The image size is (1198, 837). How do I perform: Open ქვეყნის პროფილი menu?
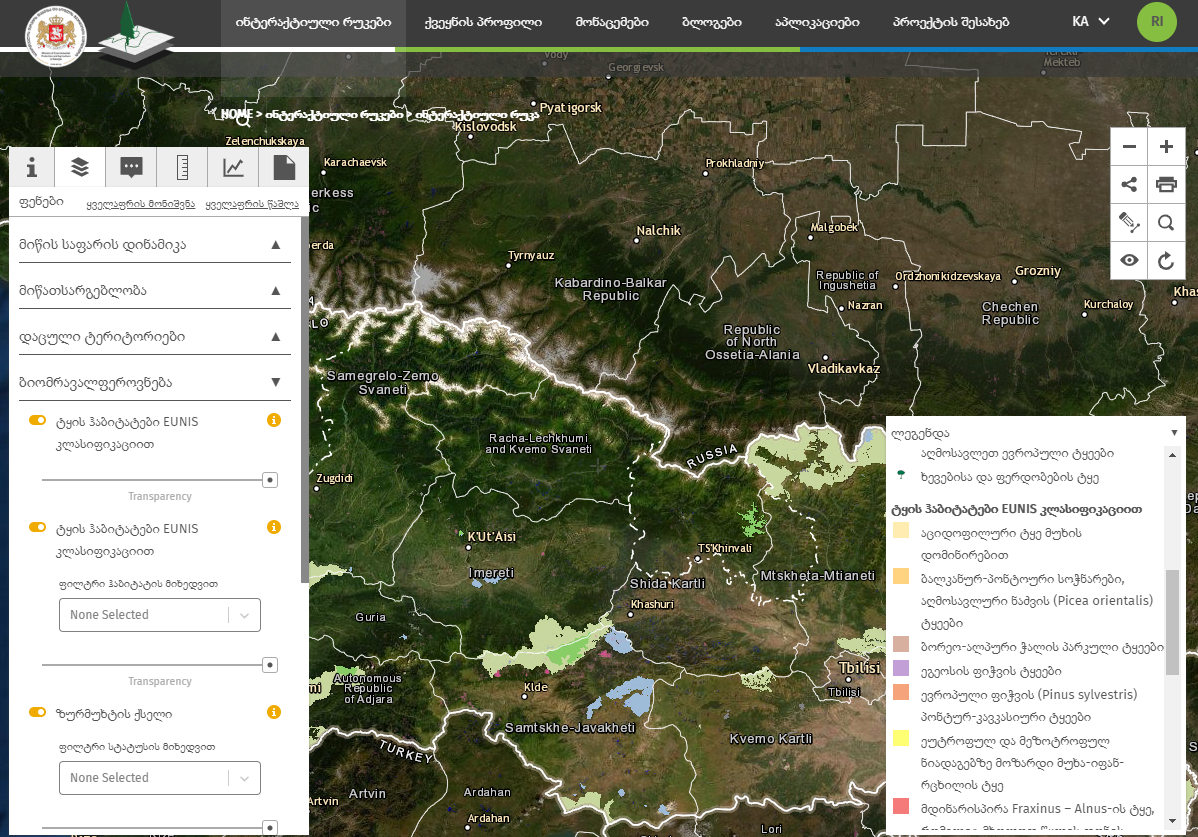click(483, 22)
